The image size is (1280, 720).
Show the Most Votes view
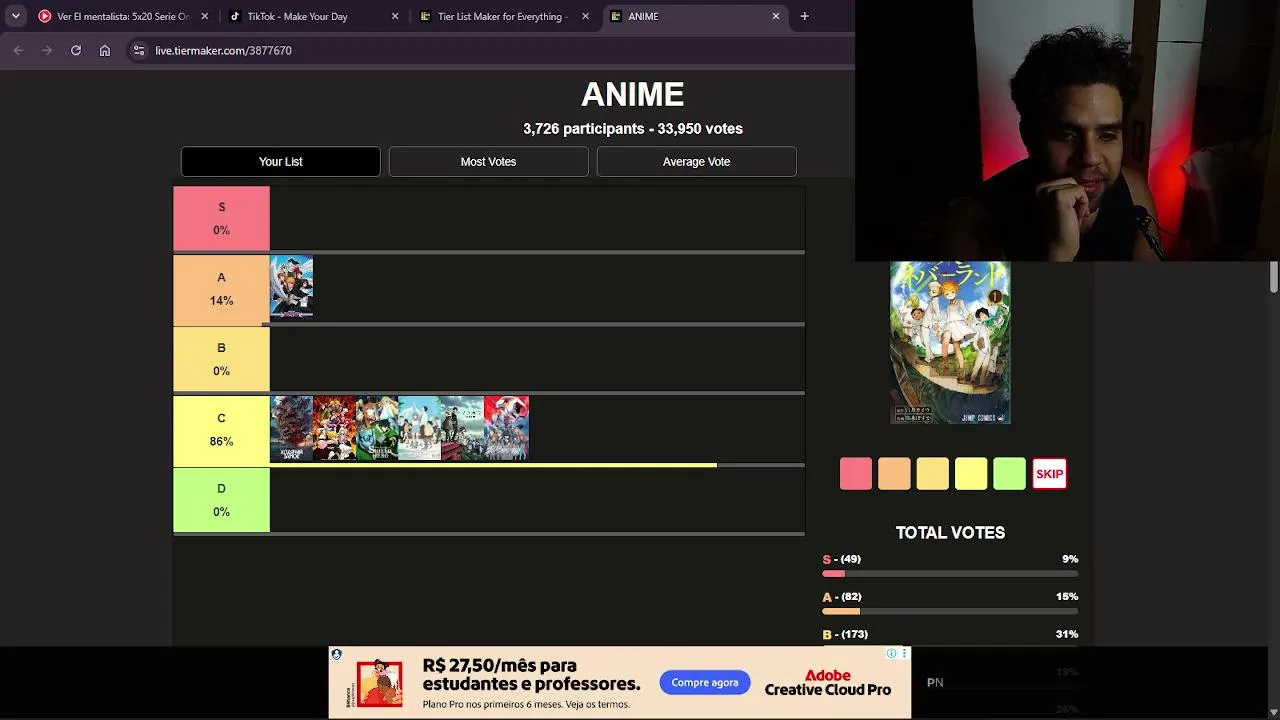click(x=489, y=161)
